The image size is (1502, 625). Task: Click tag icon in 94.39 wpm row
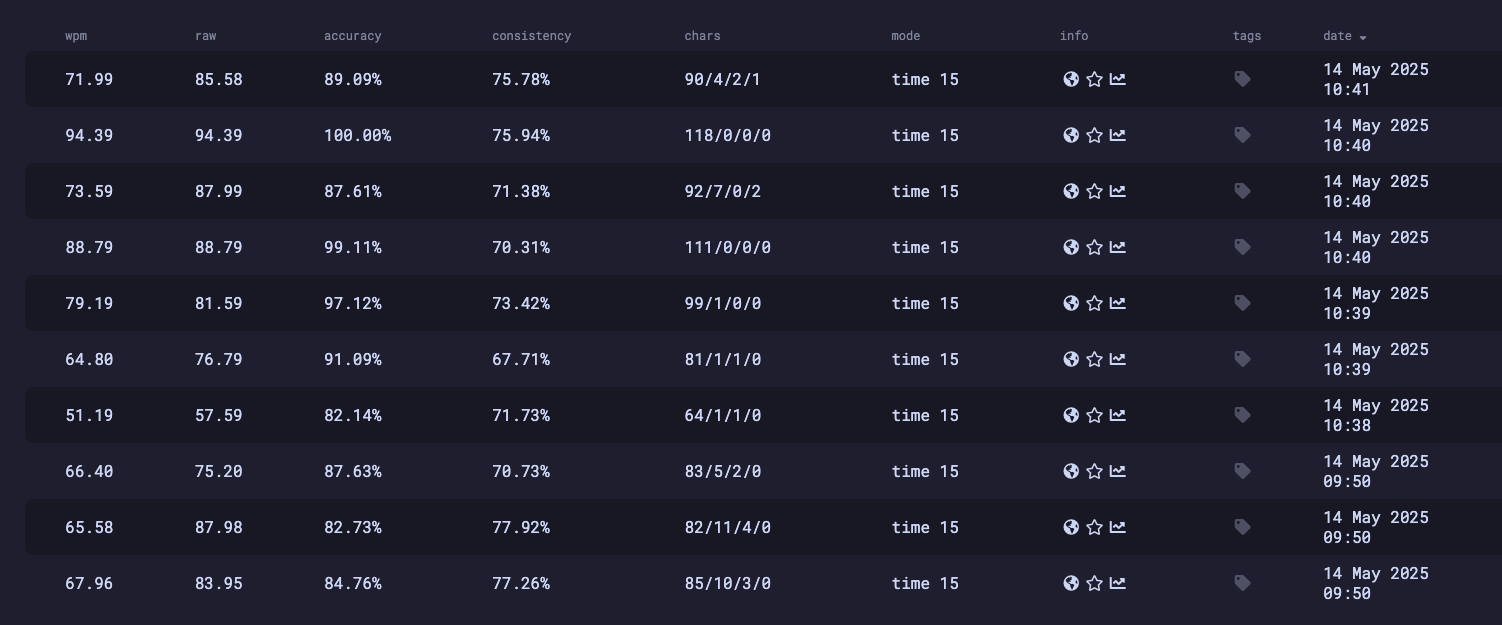[x=1242, y=135]
